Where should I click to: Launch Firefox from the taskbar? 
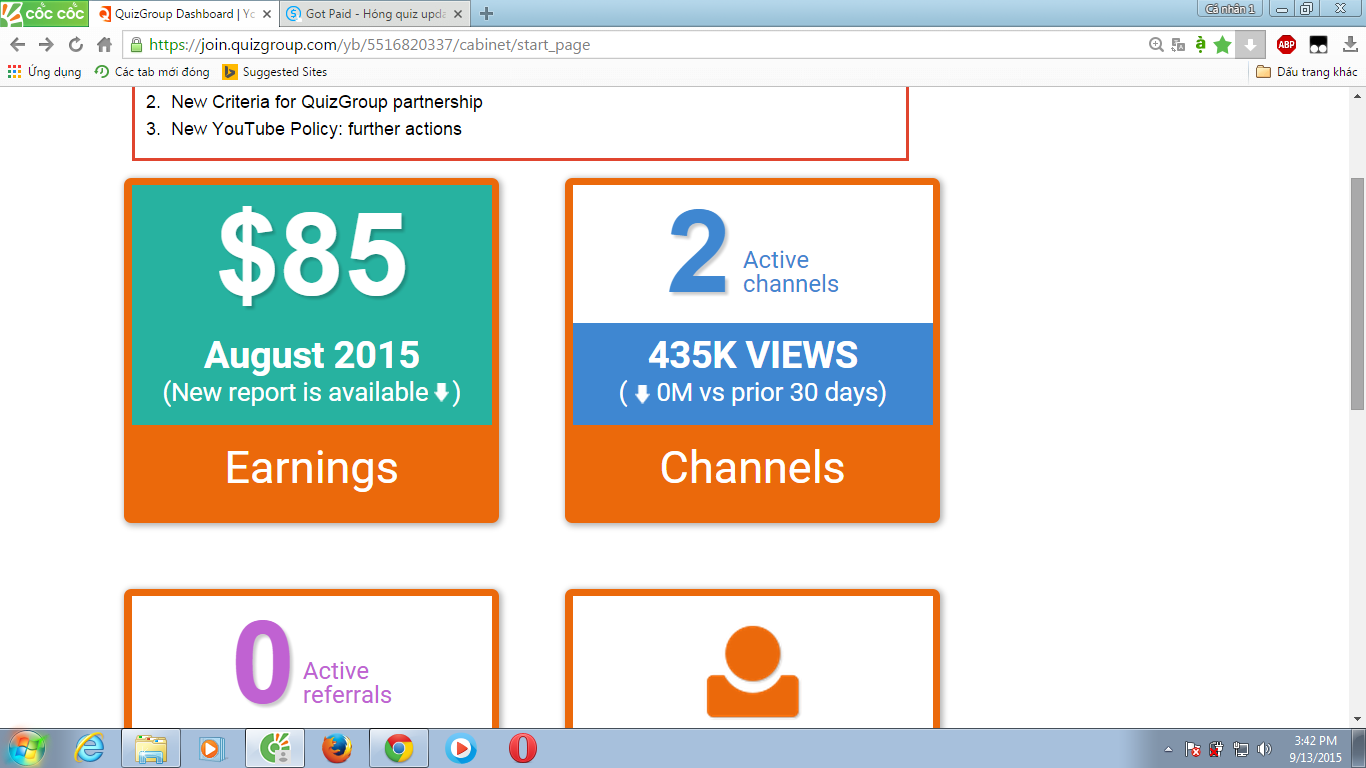click(x=337, y=748)
